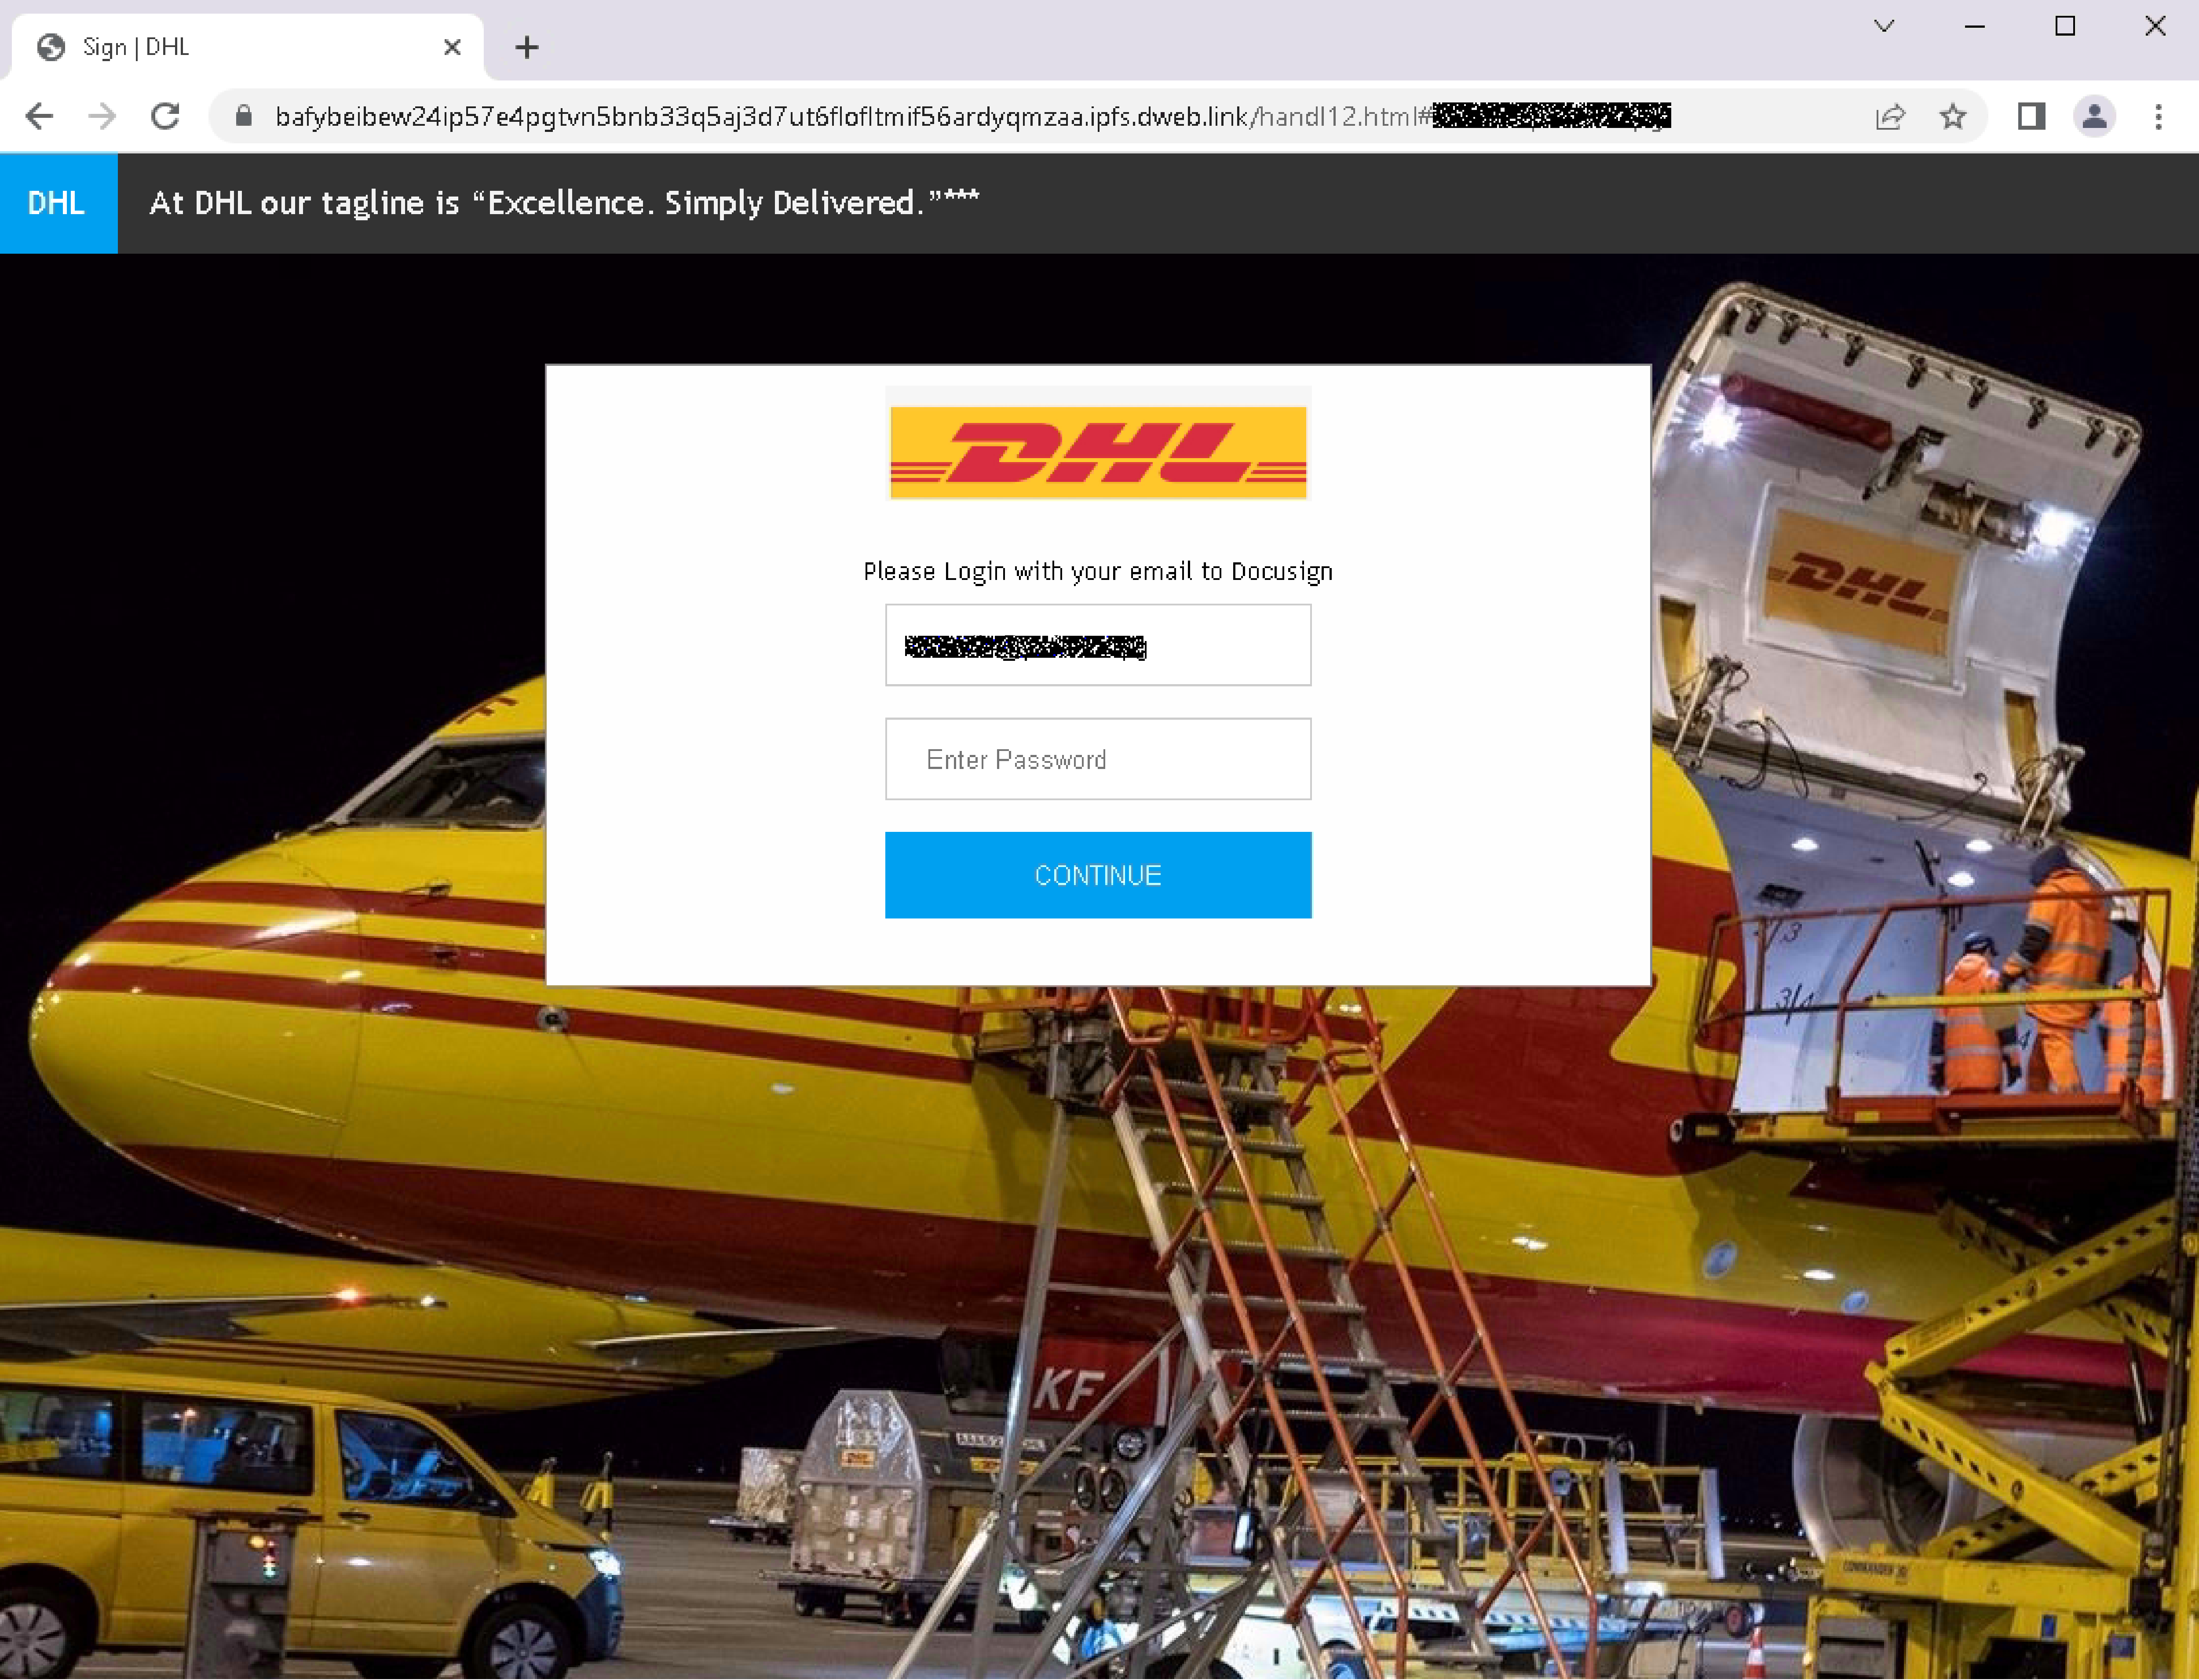Screen dimensions: 2199x1680
Task: Click the tagline text in the dark banner
Action: (563, 203)
